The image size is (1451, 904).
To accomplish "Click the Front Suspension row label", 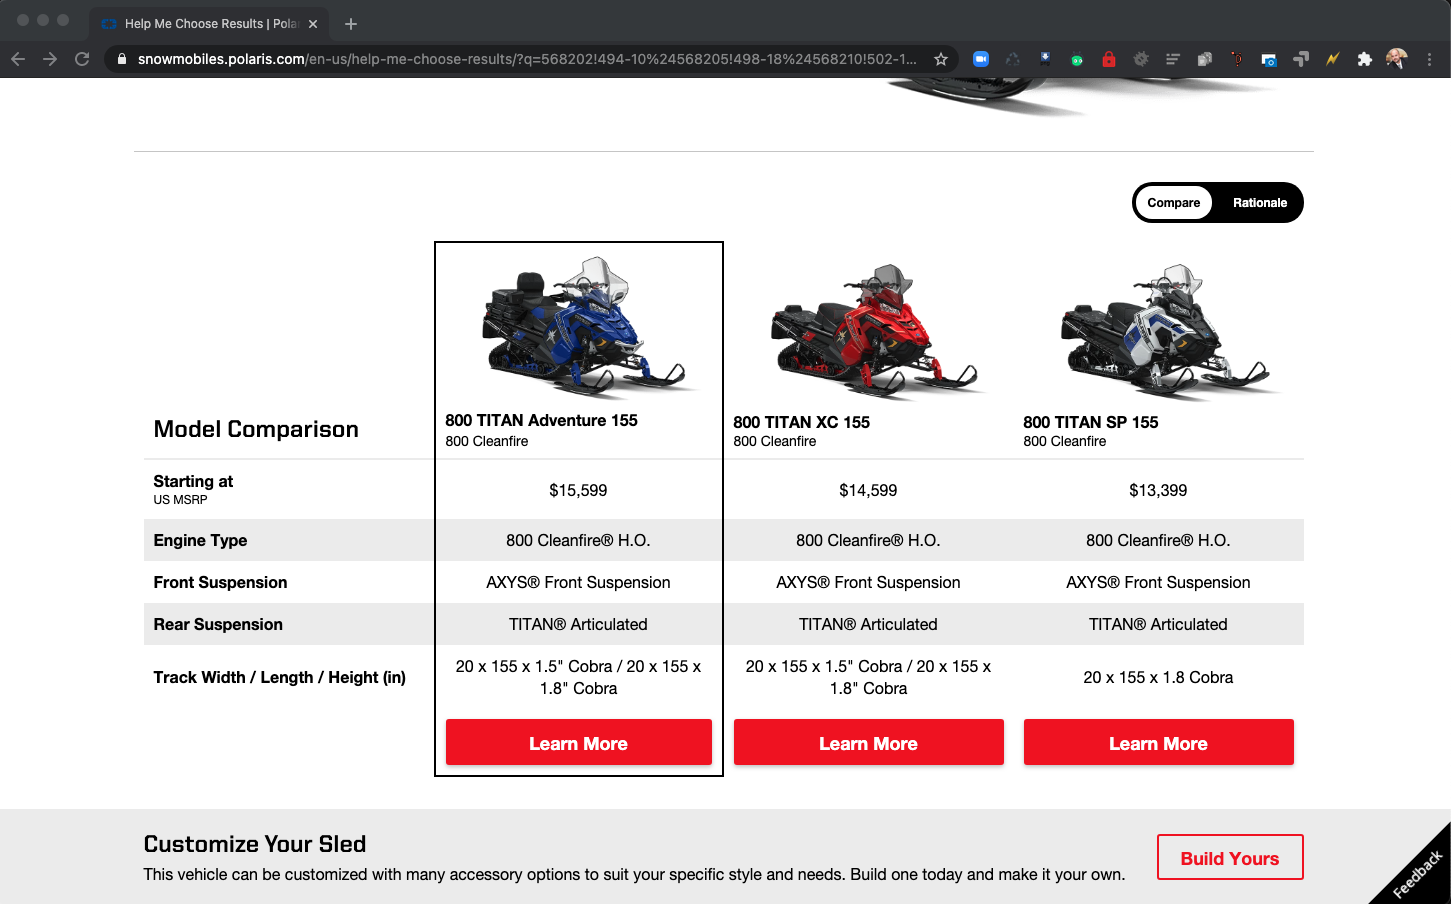I will point(220,583).
